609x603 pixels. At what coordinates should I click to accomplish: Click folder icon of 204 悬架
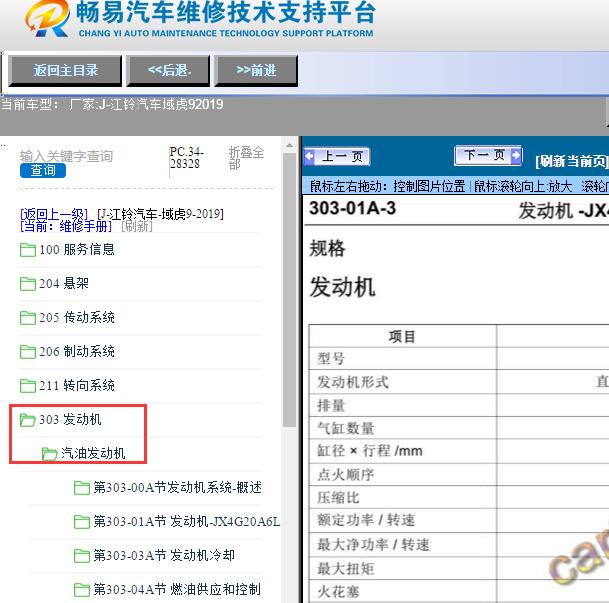click(x=28, y=284)
